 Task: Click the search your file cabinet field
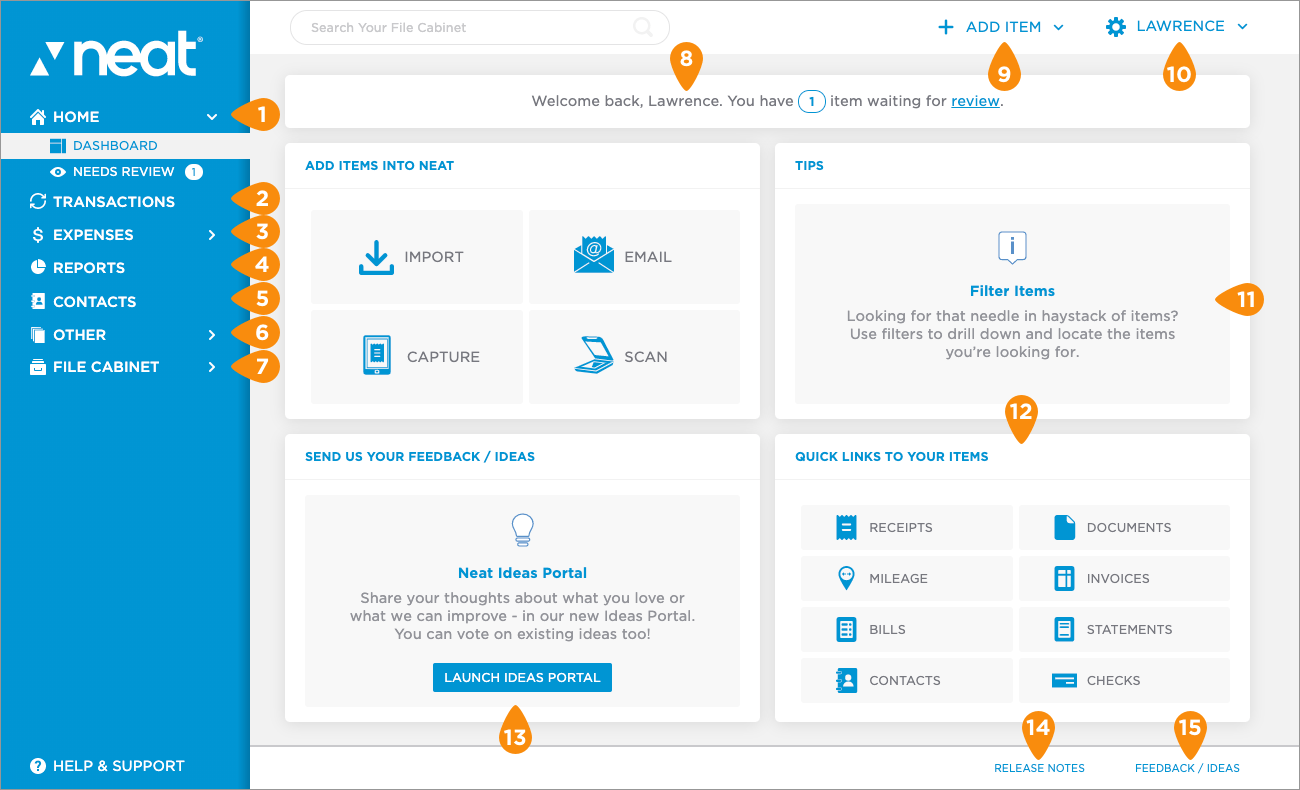[x=480, y=27]
